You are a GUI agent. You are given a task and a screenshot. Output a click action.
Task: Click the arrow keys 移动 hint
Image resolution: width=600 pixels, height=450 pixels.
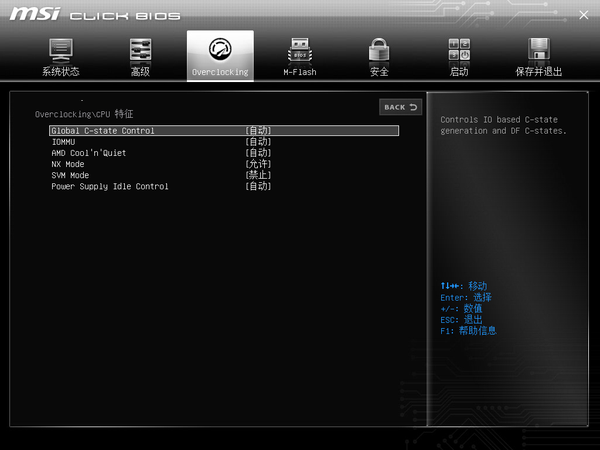[463, 286]
